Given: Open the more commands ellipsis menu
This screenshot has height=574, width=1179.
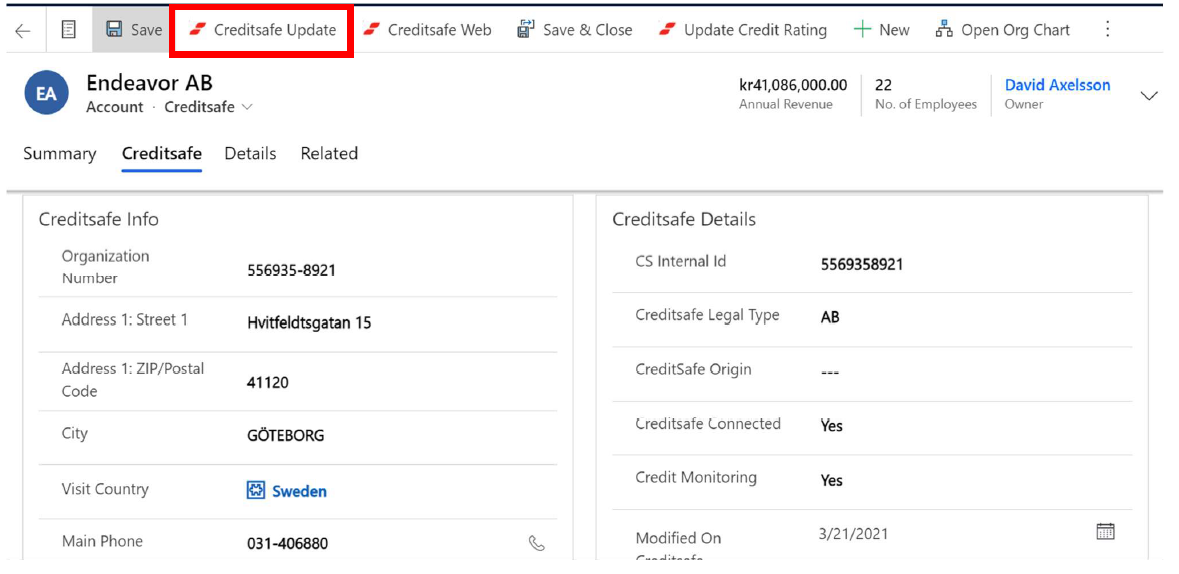Looking at the screenshot, I should (x=1107, y=30).
